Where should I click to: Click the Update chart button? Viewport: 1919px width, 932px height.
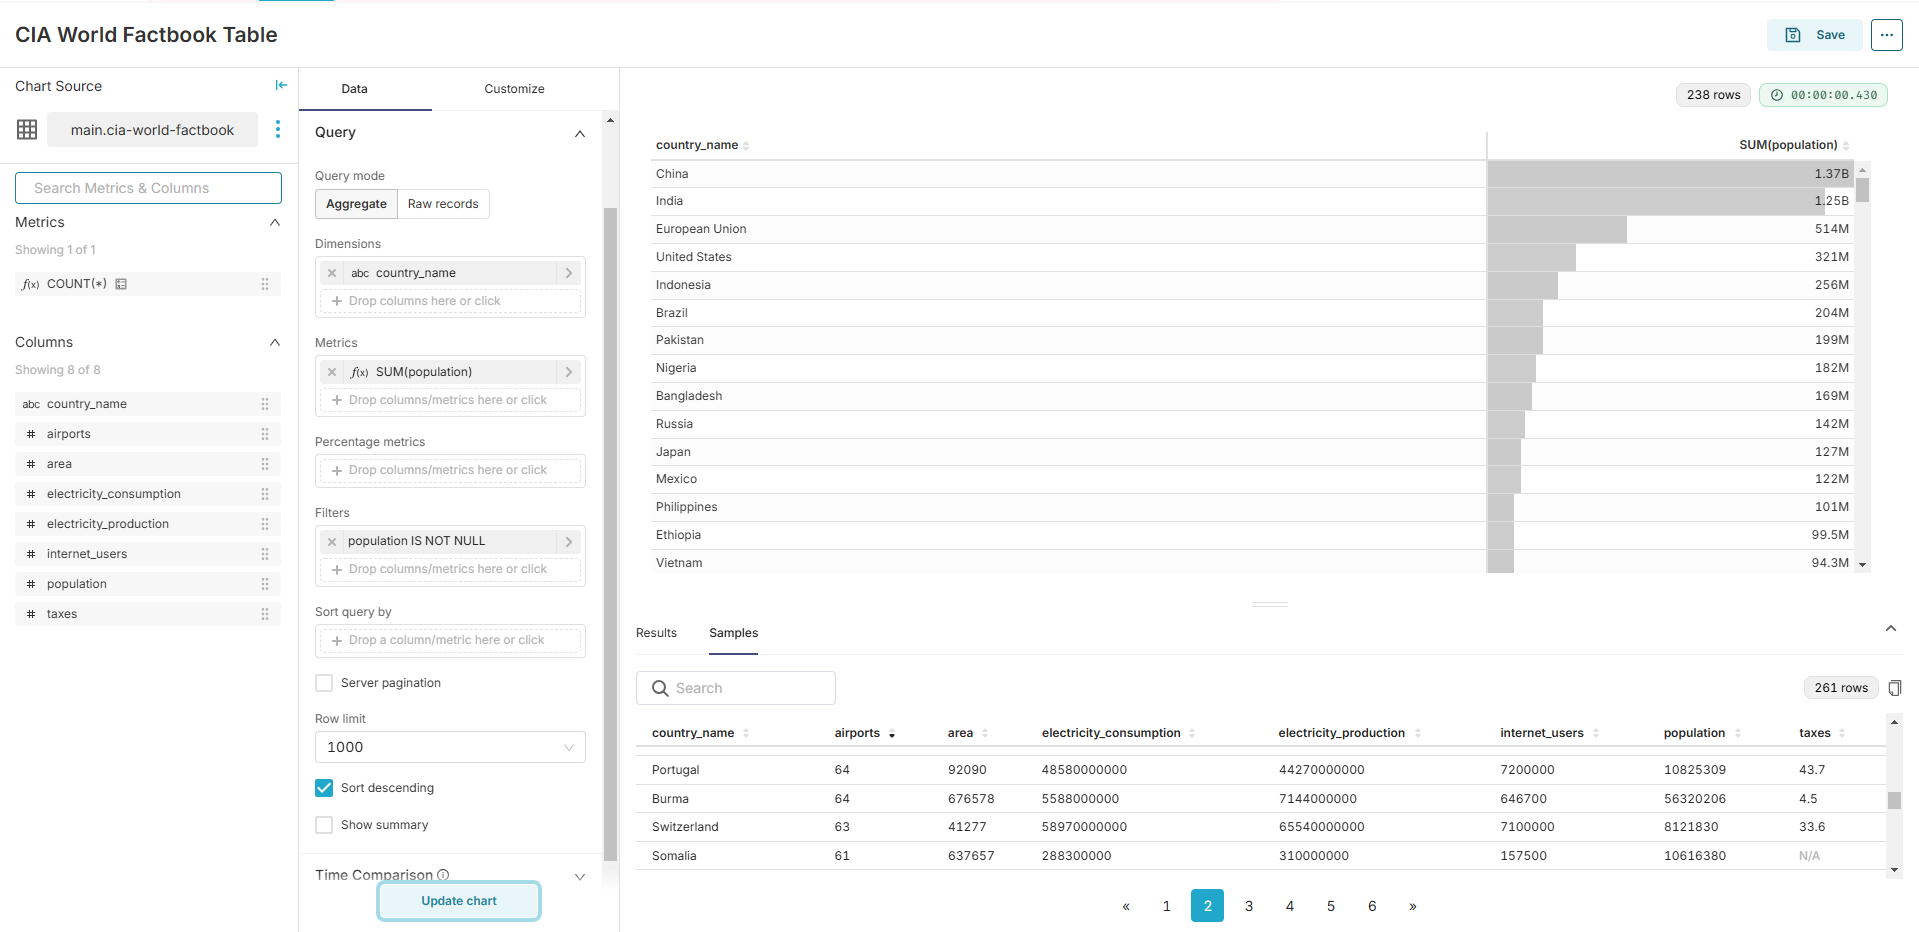[x=459, y=901]
